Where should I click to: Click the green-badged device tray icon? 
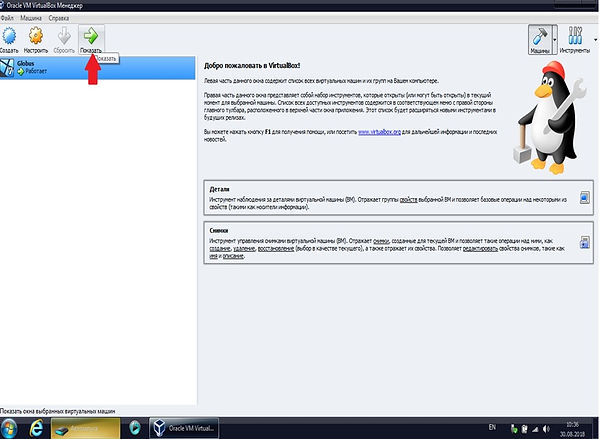[x=514, y=429]
